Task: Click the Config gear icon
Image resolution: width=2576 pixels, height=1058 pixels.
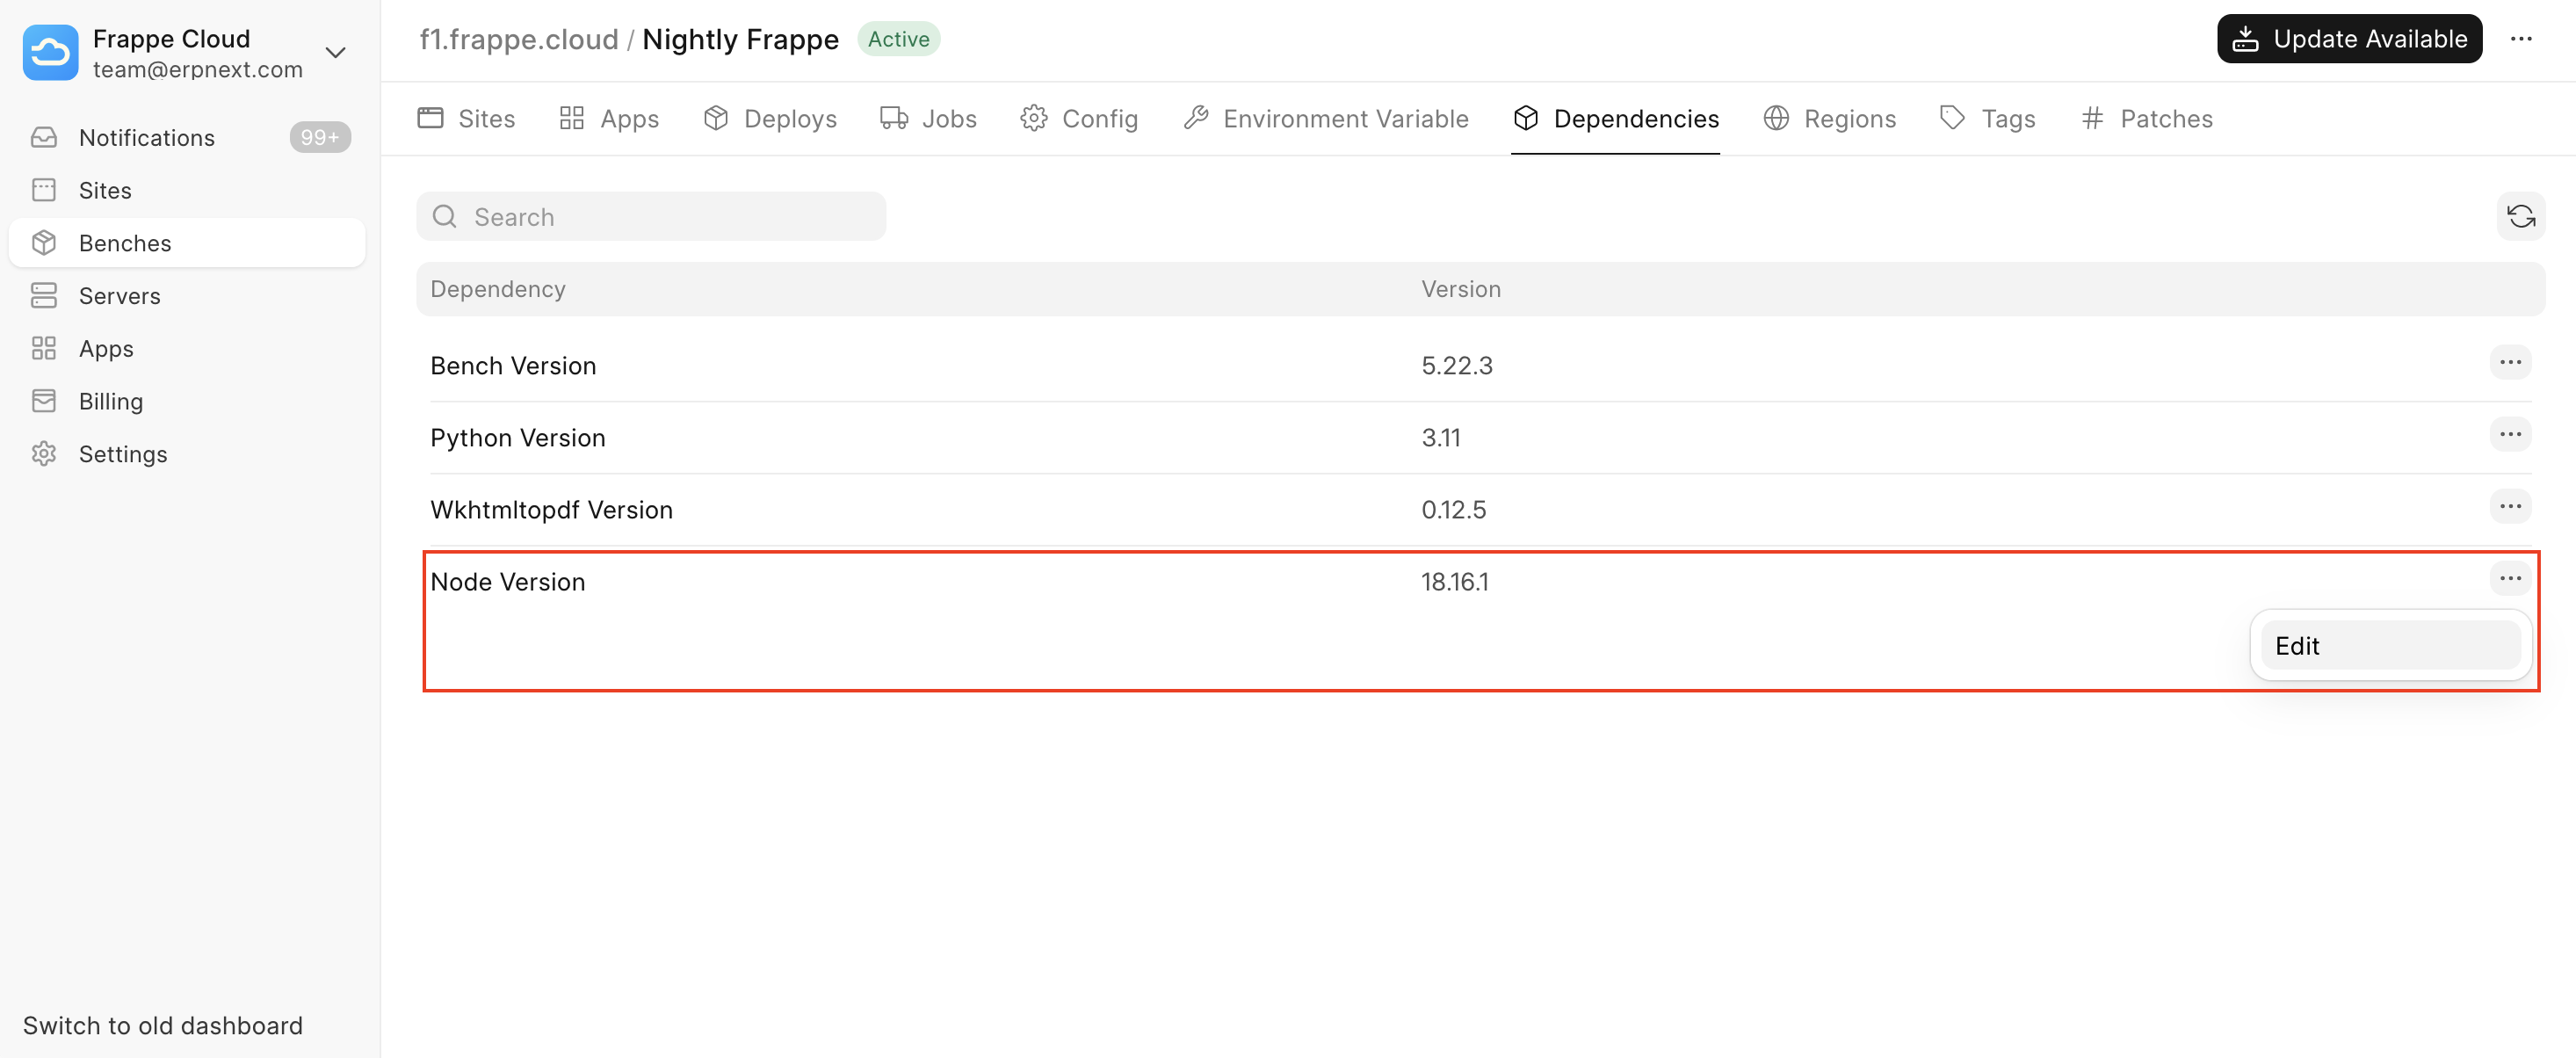Action: click(1033, 119)
